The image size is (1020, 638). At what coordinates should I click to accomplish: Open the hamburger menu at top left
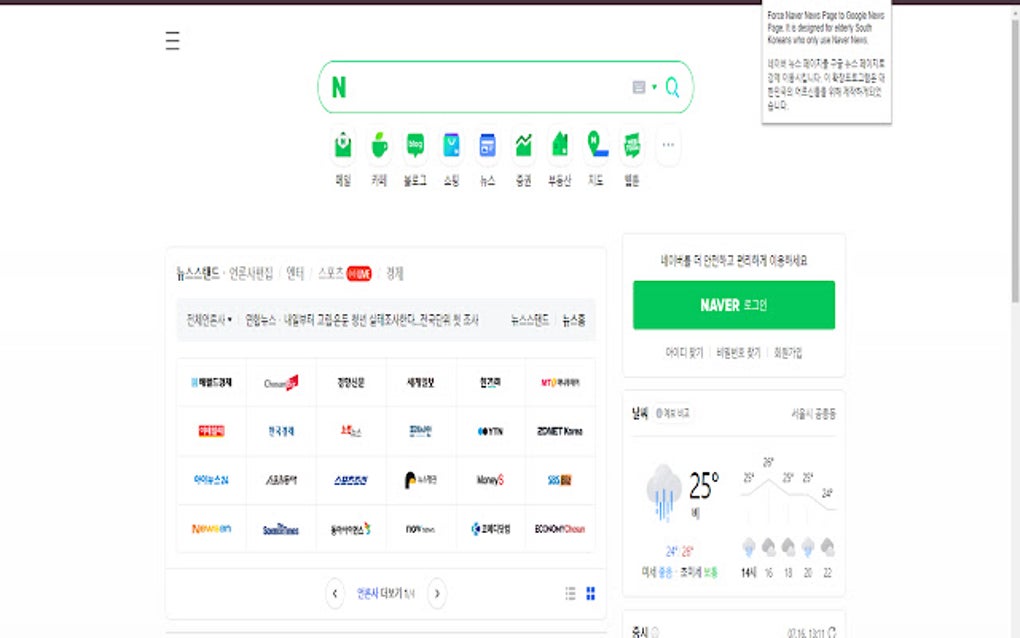(172, 41)
